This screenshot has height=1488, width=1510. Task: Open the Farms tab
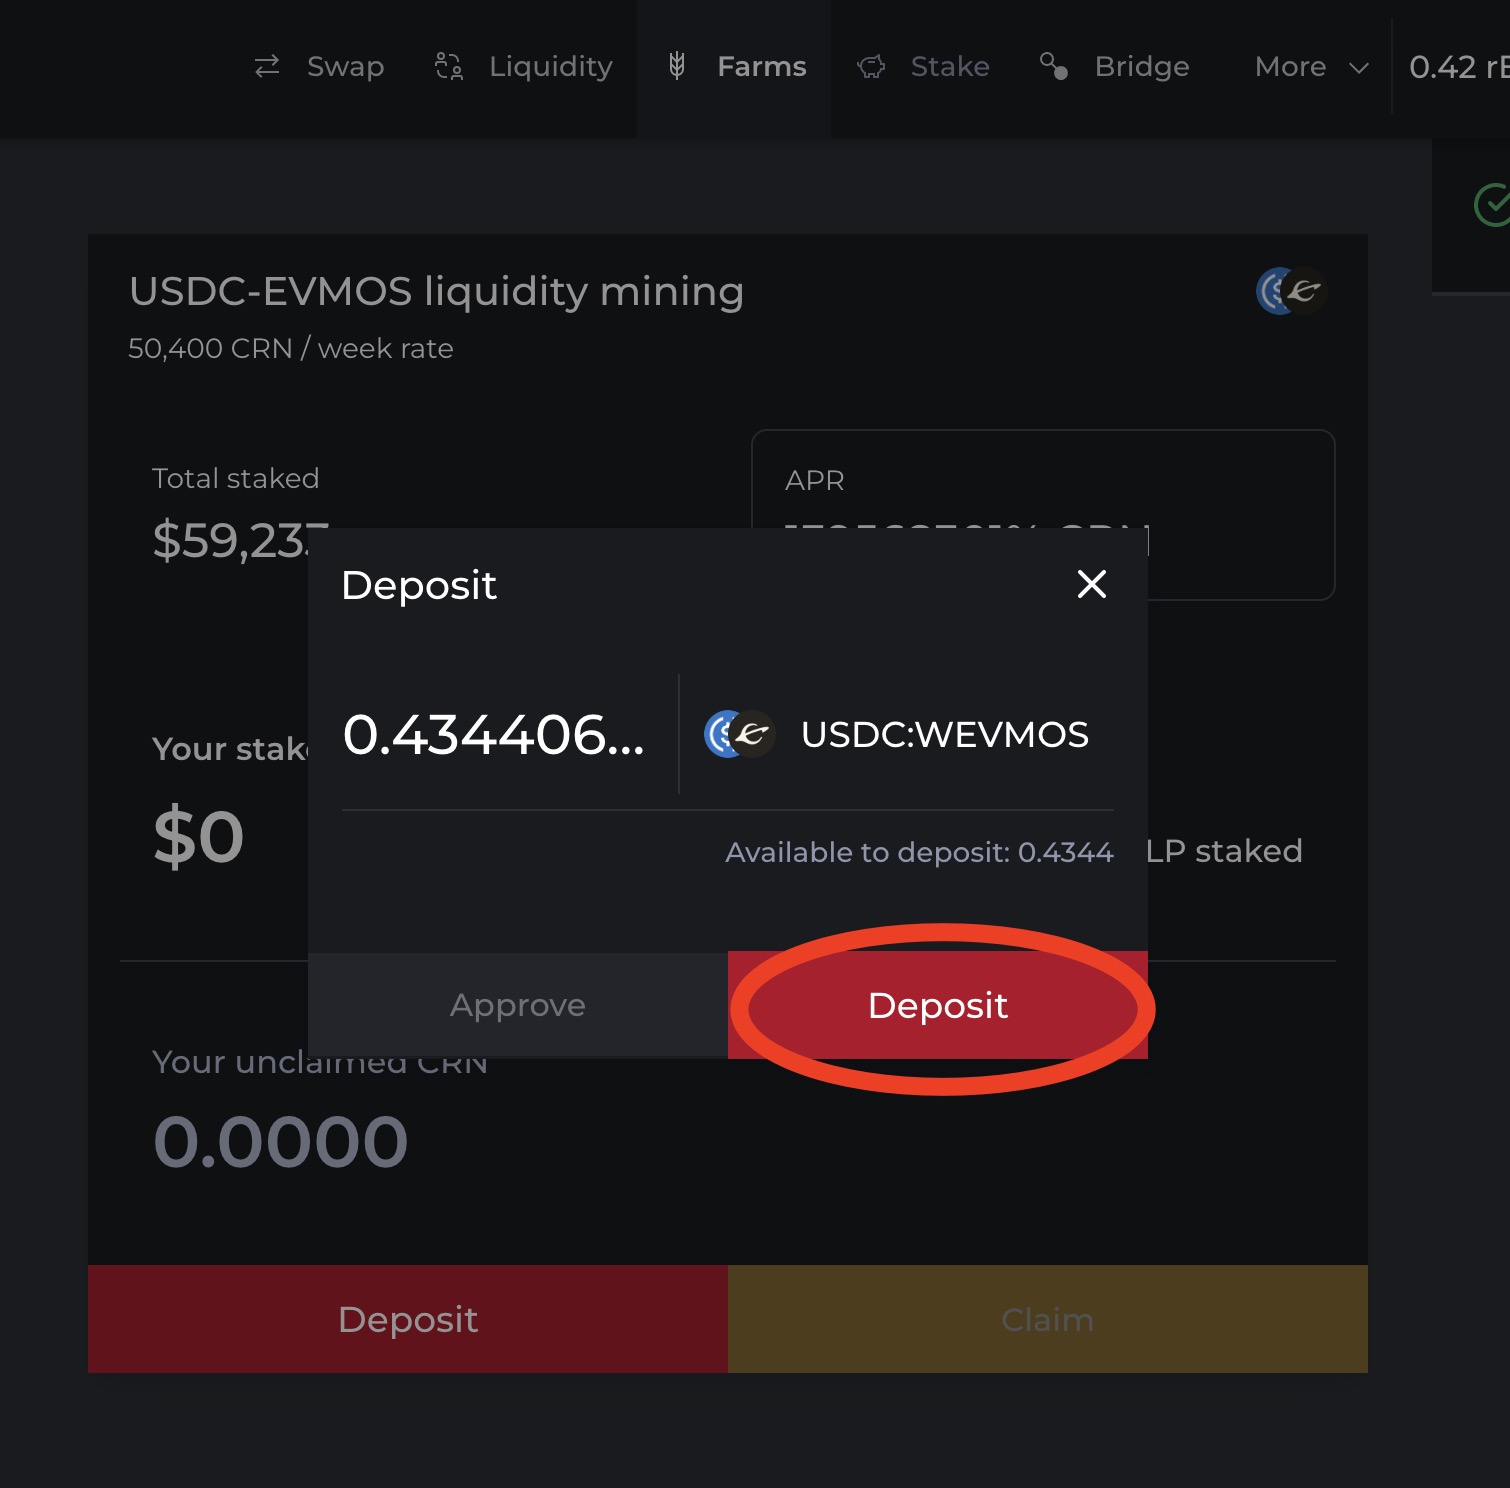pyautogui.click(x=761, y=67)
